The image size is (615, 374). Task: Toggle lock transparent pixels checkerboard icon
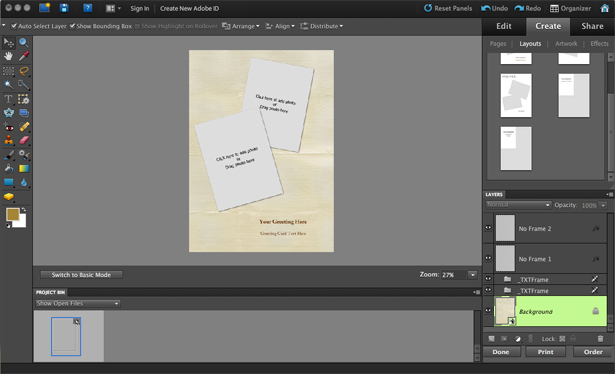coord(562,339)
